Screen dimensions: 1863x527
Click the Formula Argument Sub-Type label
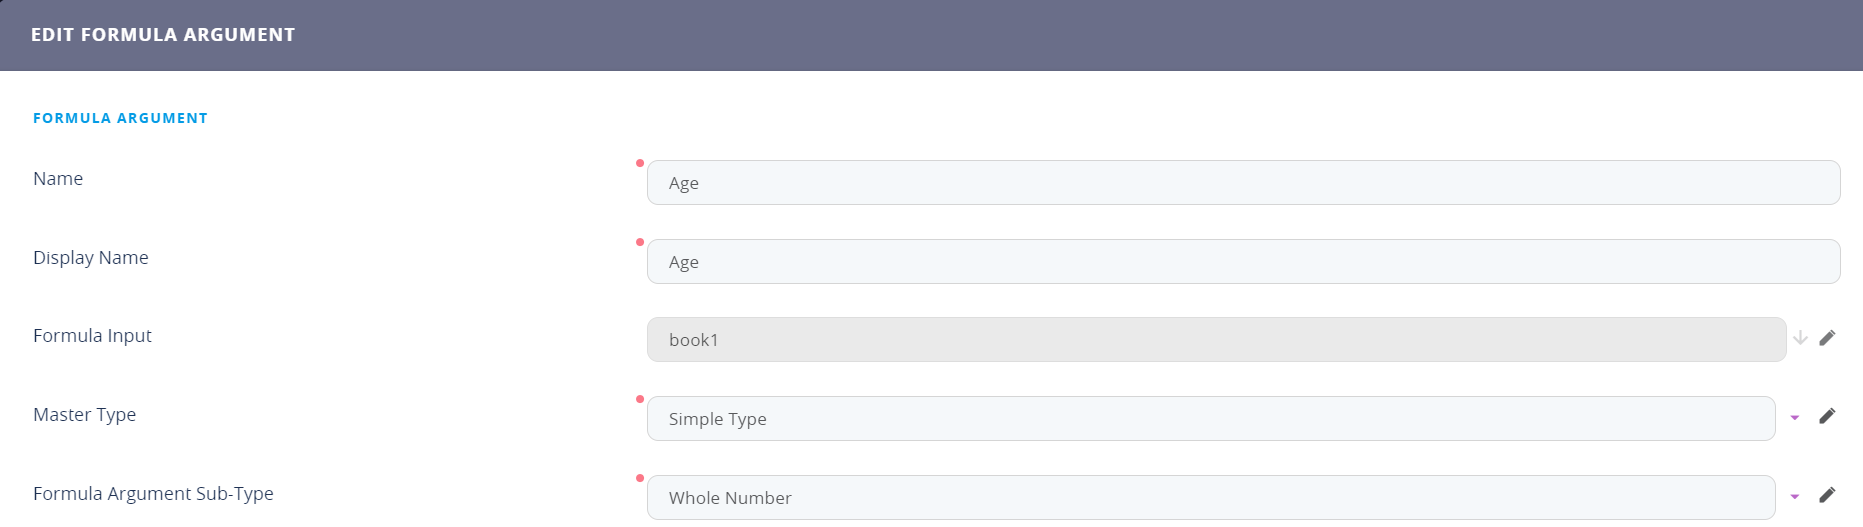tap(153, 494)
